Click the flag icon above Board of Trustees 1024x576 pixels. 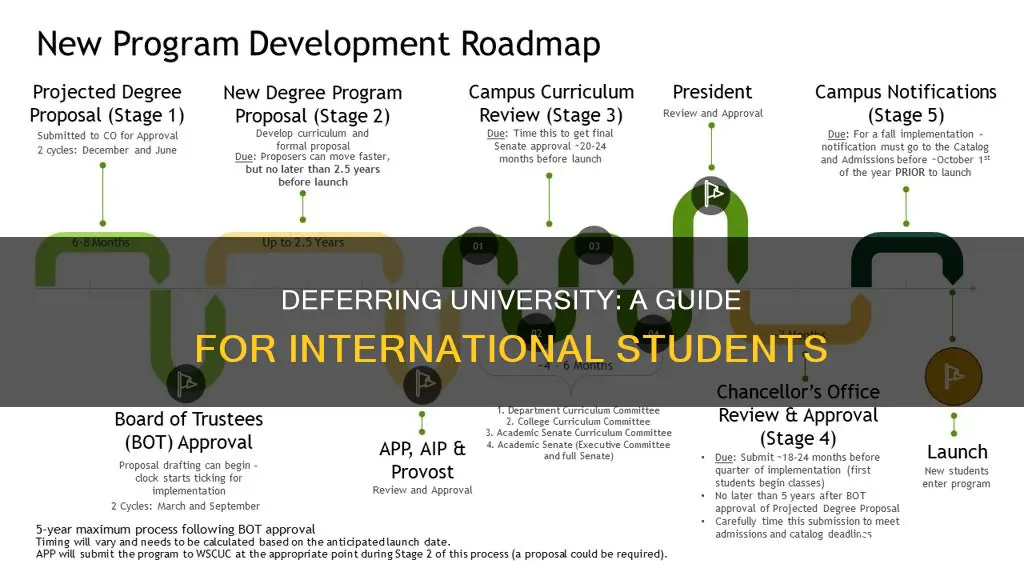tap(186, 383)
